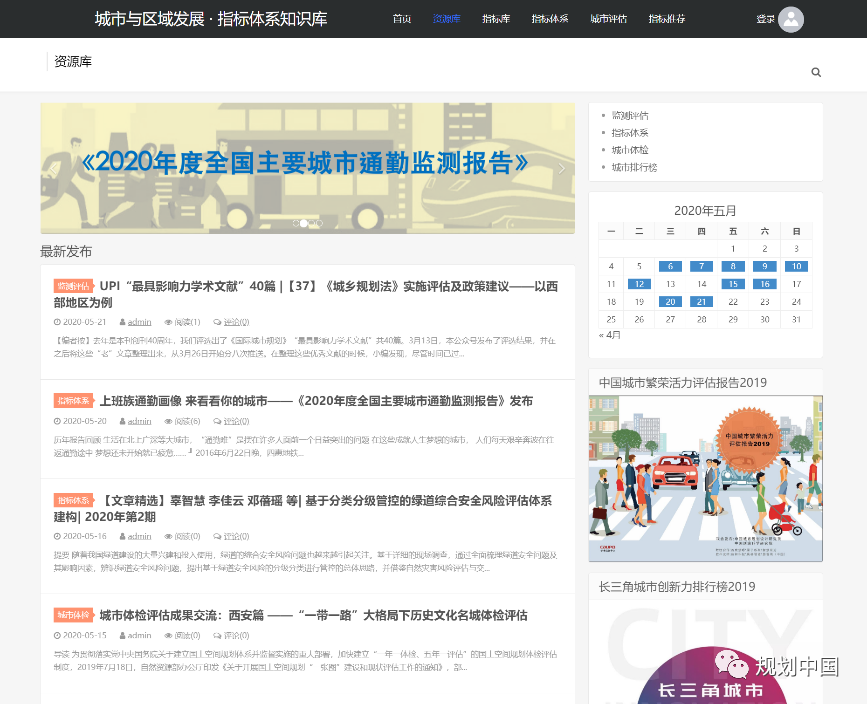Show previous banner slide with left arrow
867x704 pixels.
(x=54, y=168)
